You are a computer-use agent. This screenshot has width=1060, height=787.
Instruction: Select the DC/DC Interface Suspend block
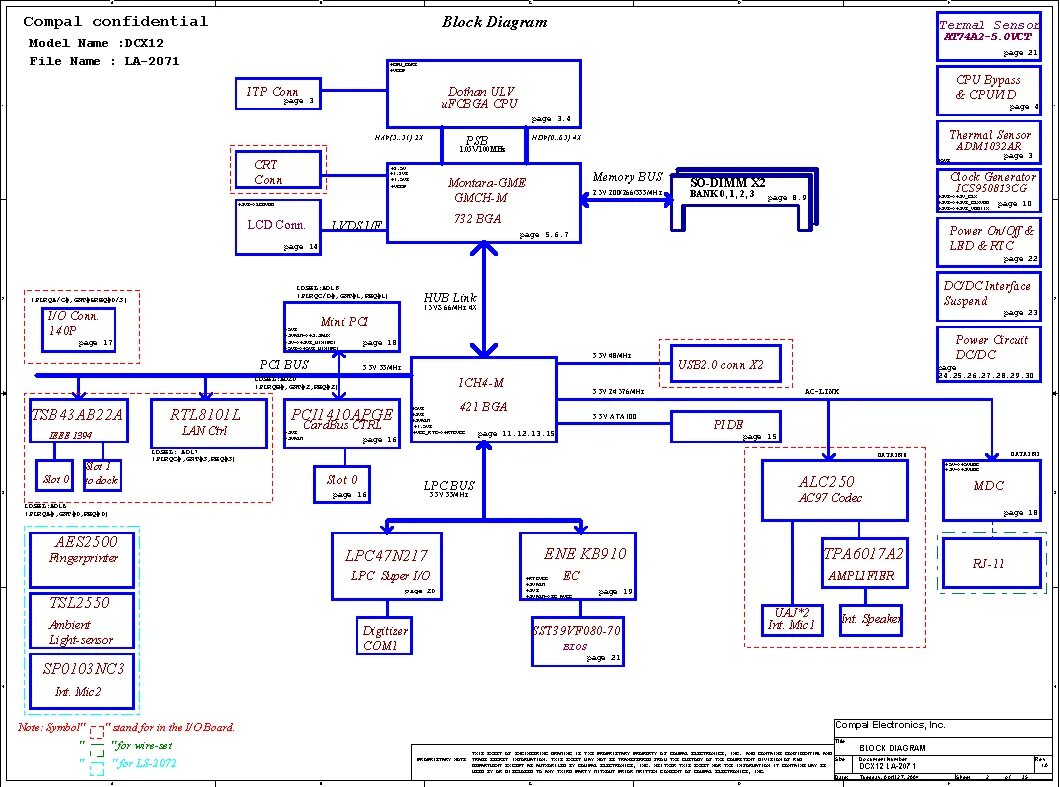(x=988, y=296)
